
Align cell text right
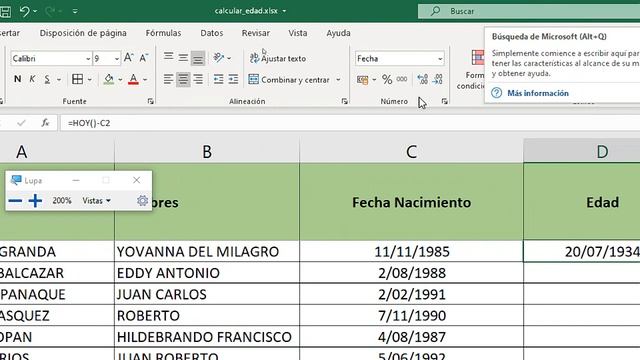click(198, 79)
